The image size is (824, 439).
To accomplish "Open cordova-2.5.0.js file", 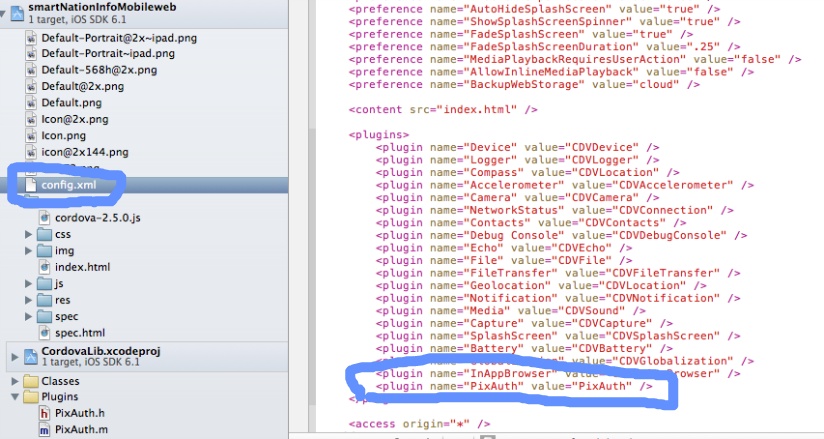I will (x=98, y=218).
